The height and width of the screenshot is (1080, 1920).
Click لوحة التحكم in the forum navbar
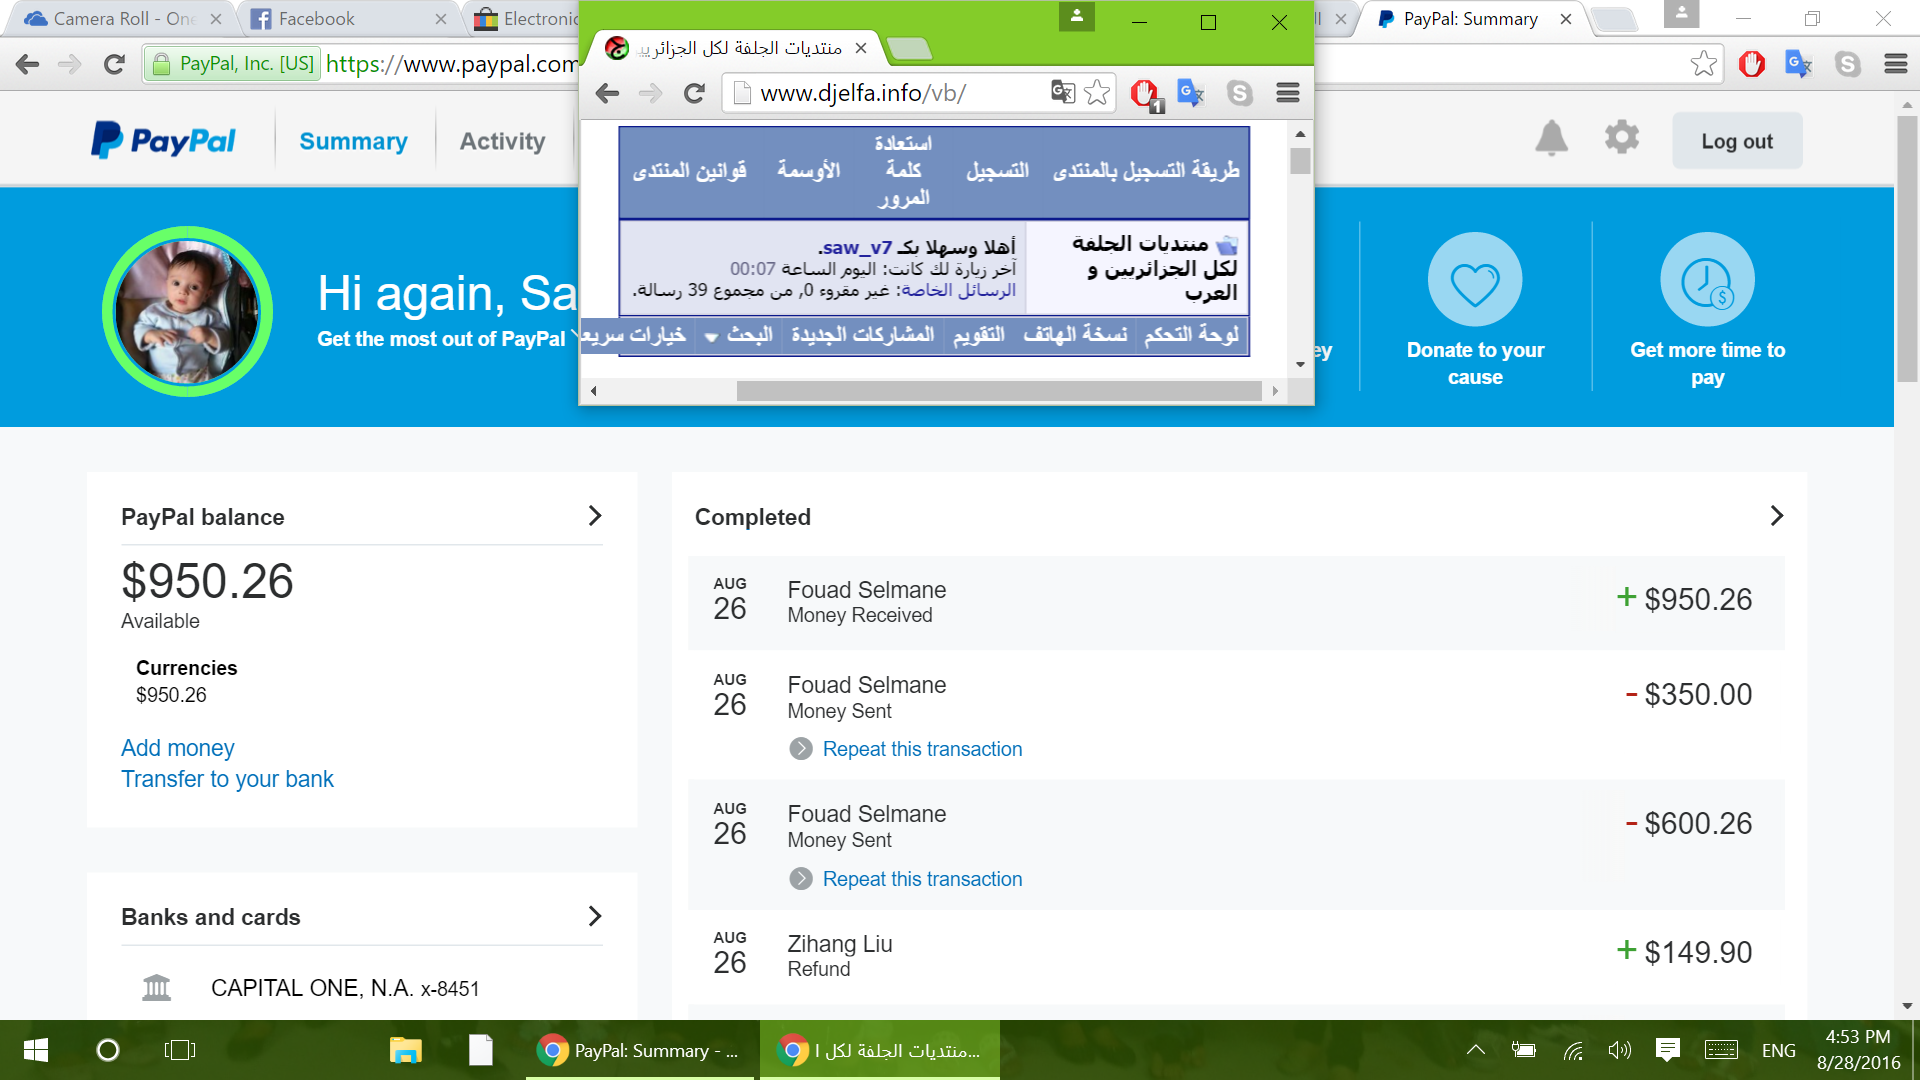click(x=1191, y=335)
